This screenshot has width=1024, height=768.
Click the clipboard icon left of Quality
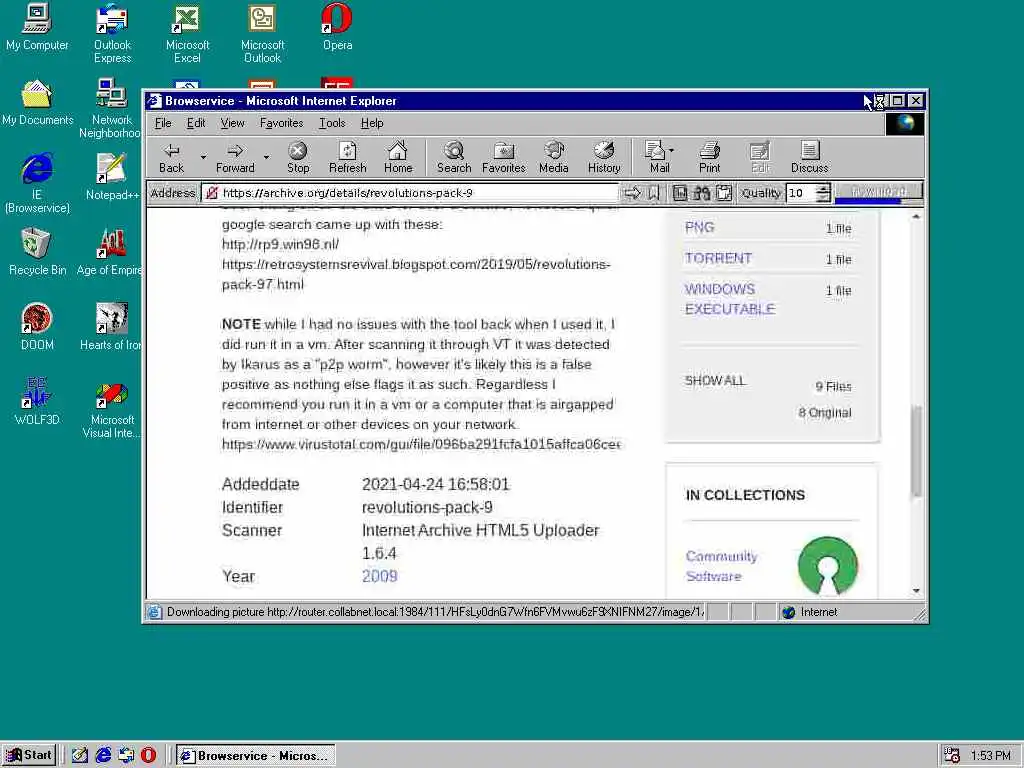[x=724, y=193]
